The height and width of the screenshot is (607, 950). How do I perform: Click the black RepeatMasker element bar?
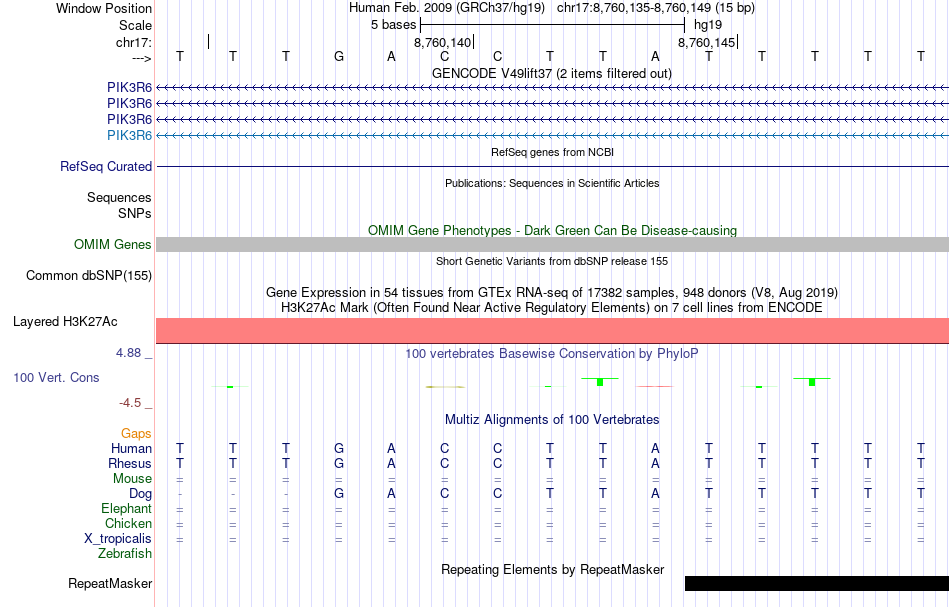tap(817, 583)
